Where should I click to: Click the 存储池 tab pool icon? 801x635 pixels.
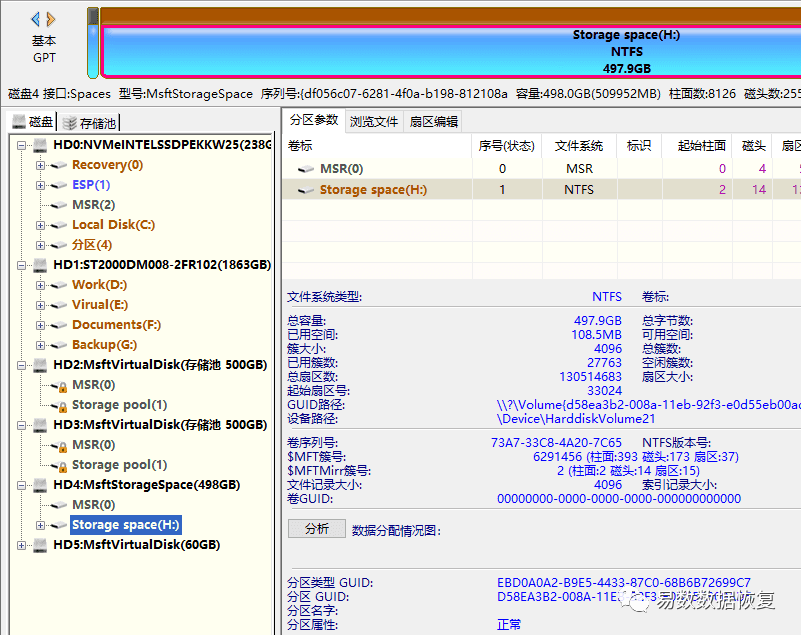tap(69, 123)
